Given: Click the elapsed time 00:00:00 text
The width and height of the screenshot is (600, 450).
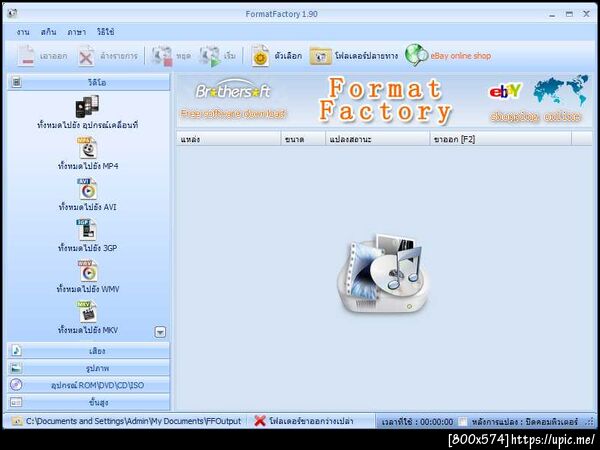Looking at the screenshot, I should [x=417, y=422].
